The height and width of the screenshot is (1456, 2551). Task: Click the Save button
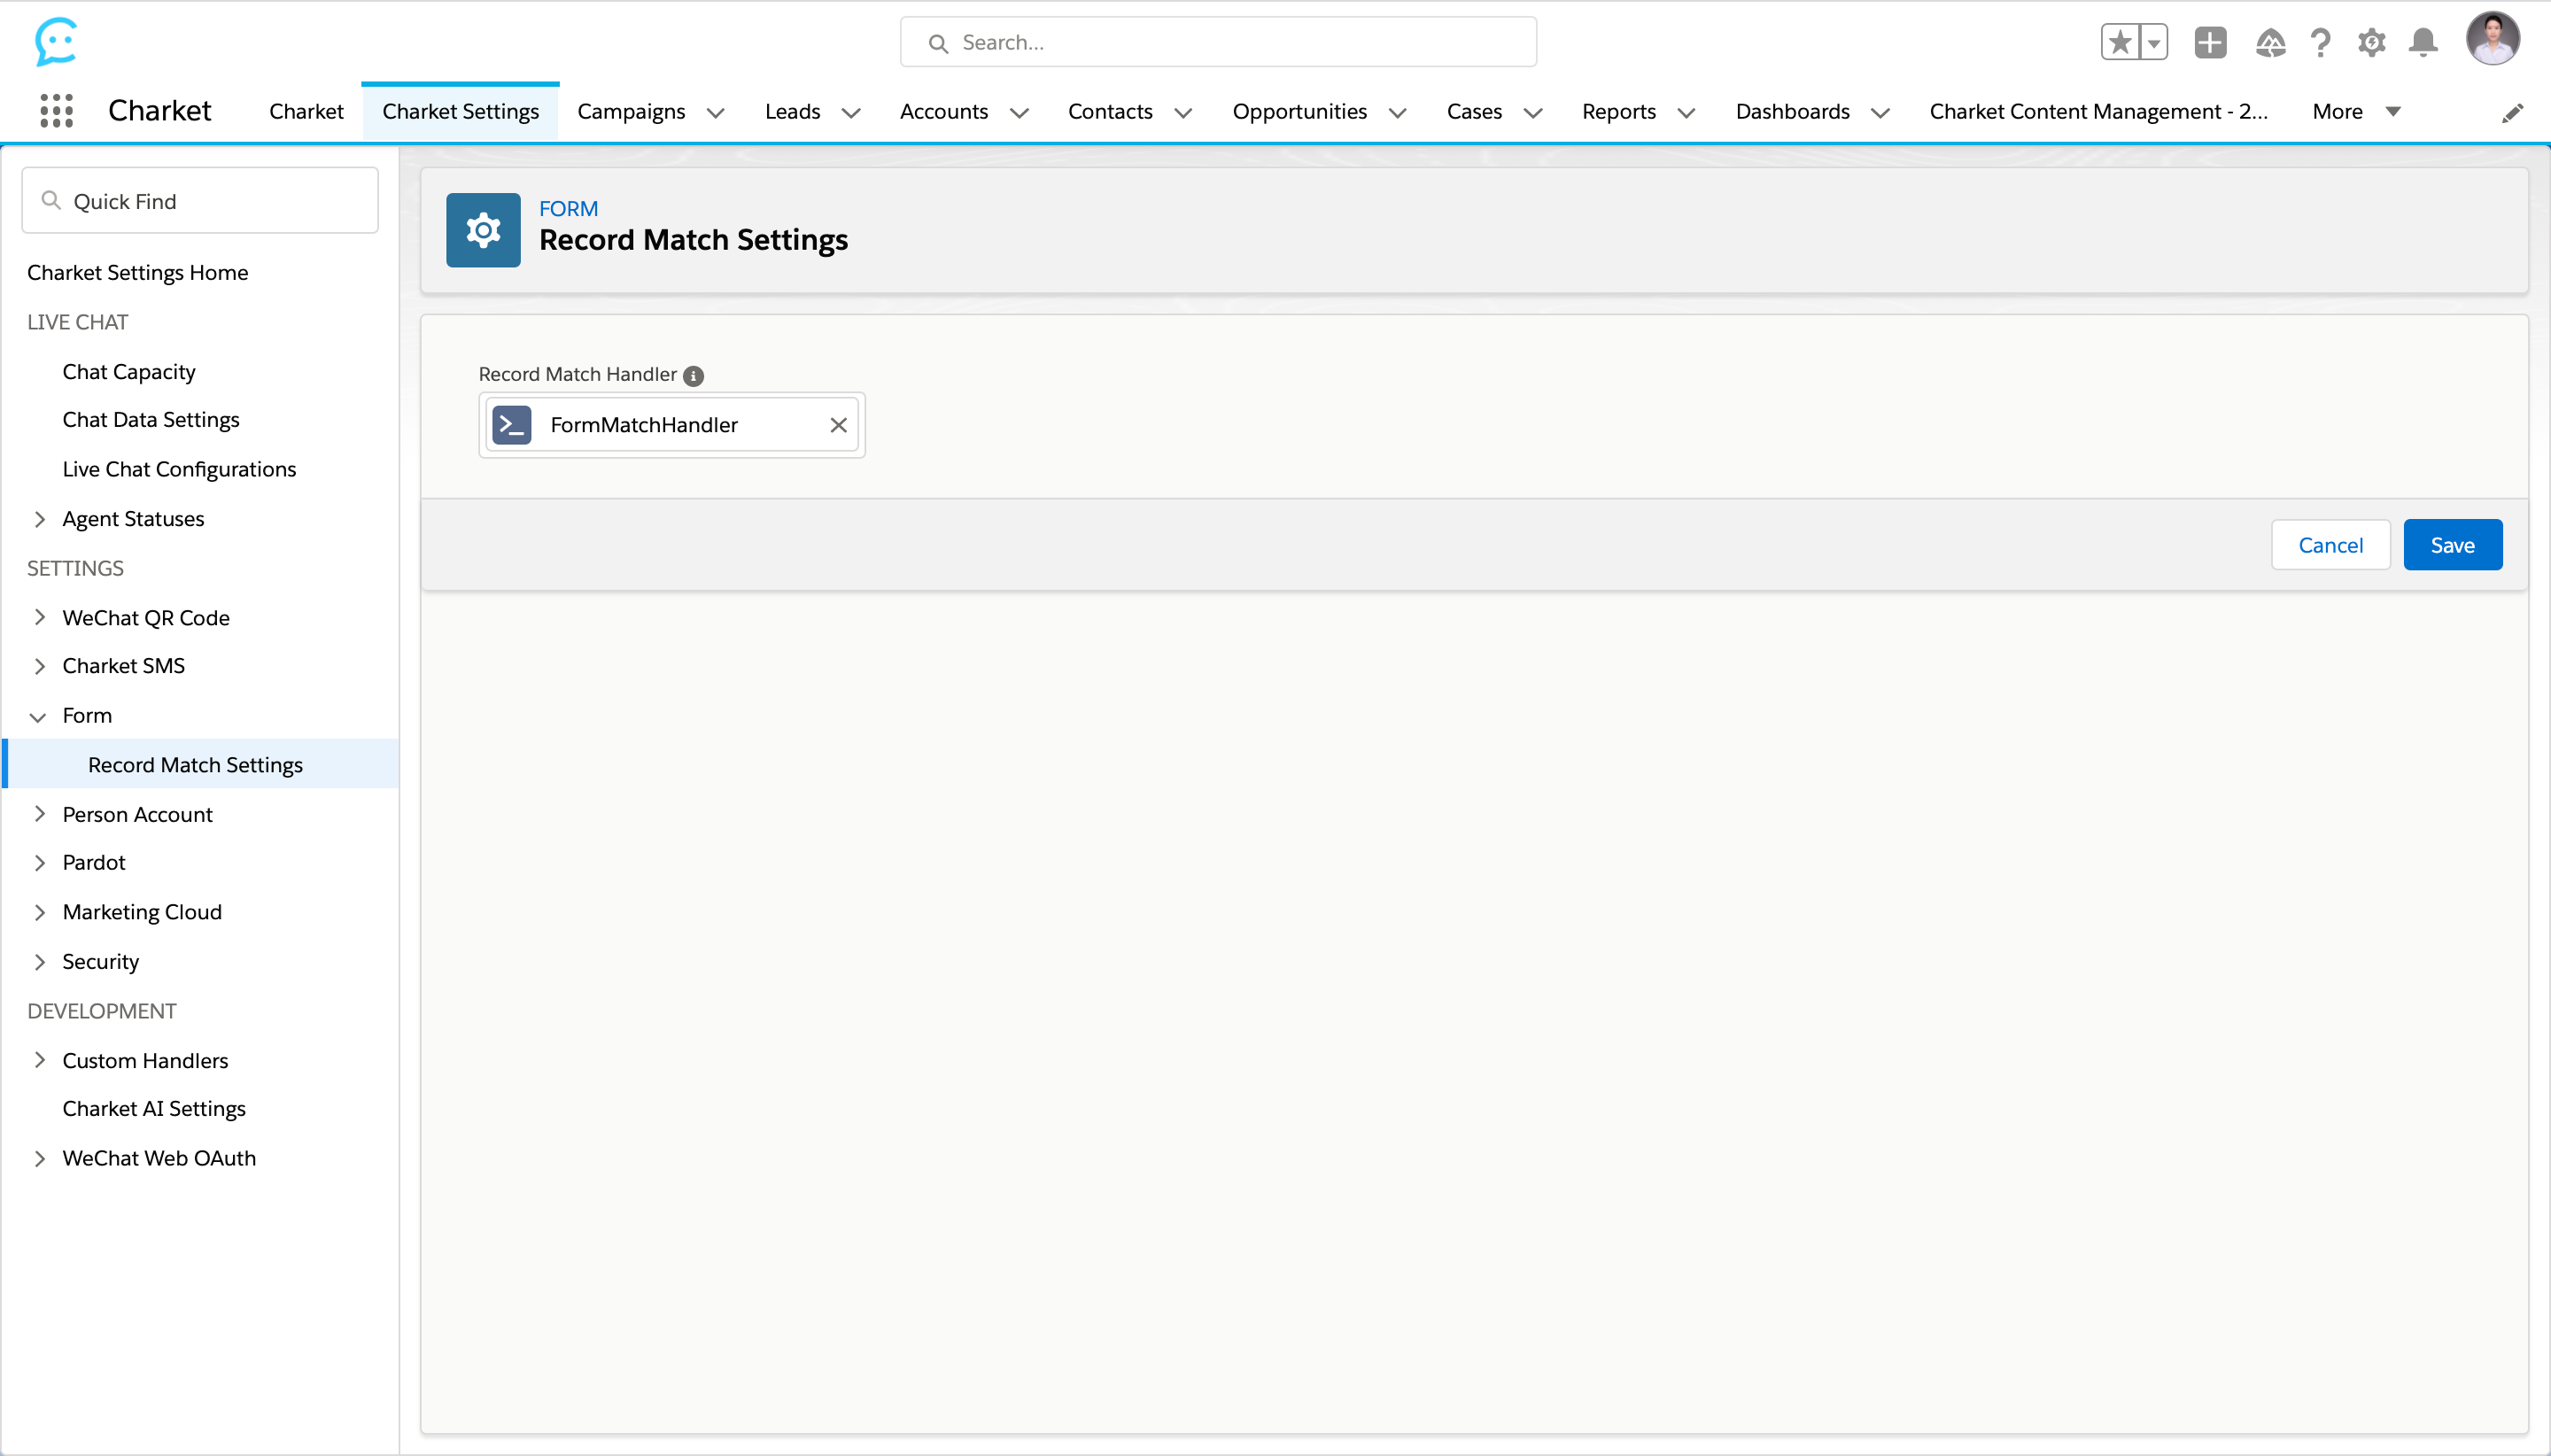pos(2452,545)
